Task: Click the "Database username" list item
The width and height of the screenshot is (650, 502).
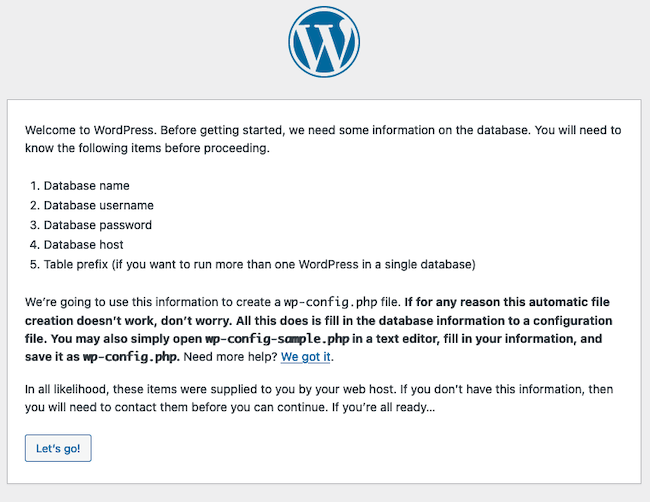Action: click(98, 205)
